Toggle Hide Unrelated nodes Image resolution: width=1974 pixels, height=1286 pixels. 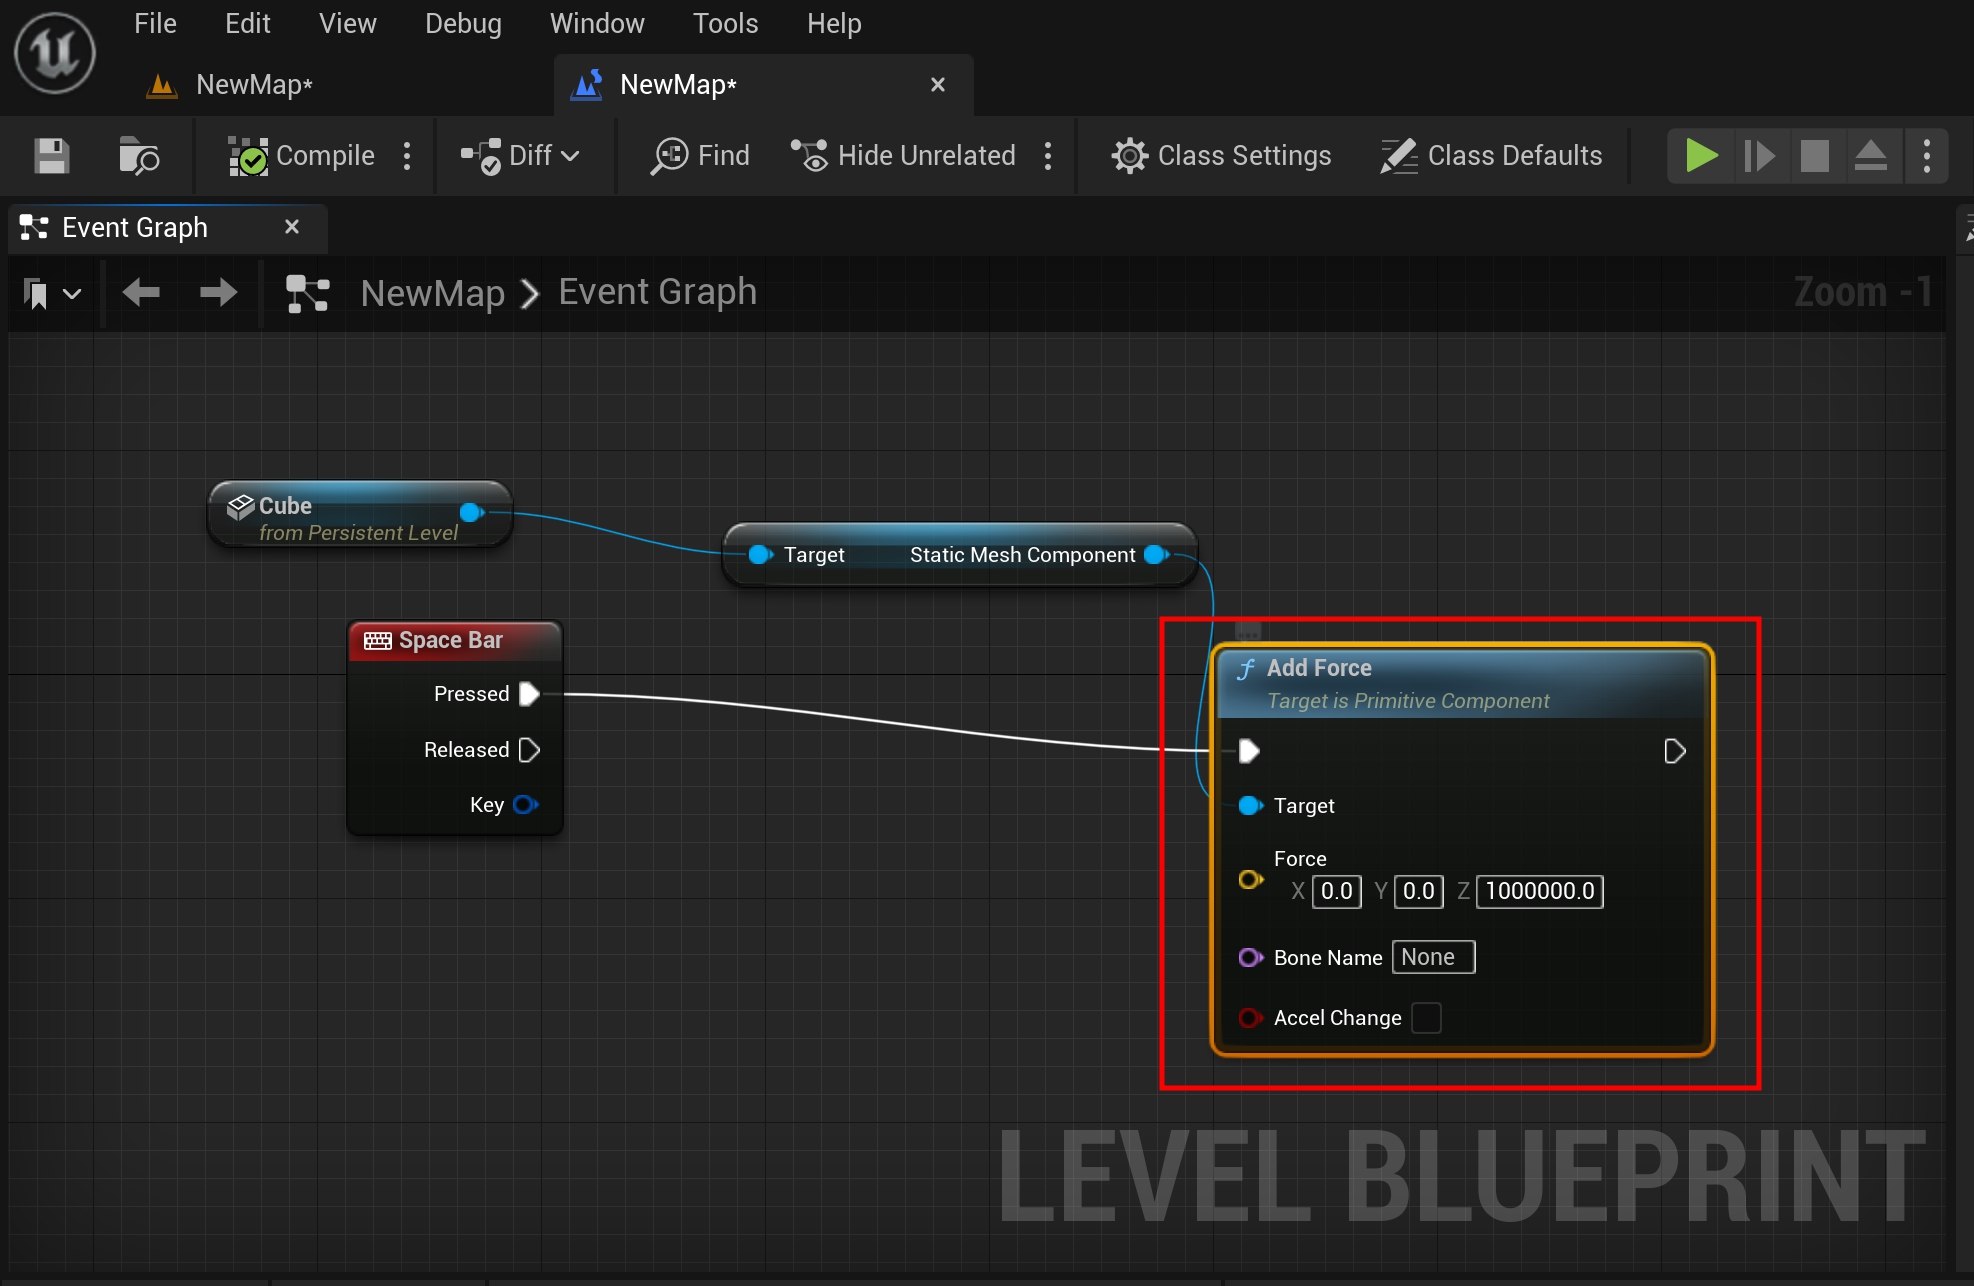pyautogui.click(x=903, y=156)
